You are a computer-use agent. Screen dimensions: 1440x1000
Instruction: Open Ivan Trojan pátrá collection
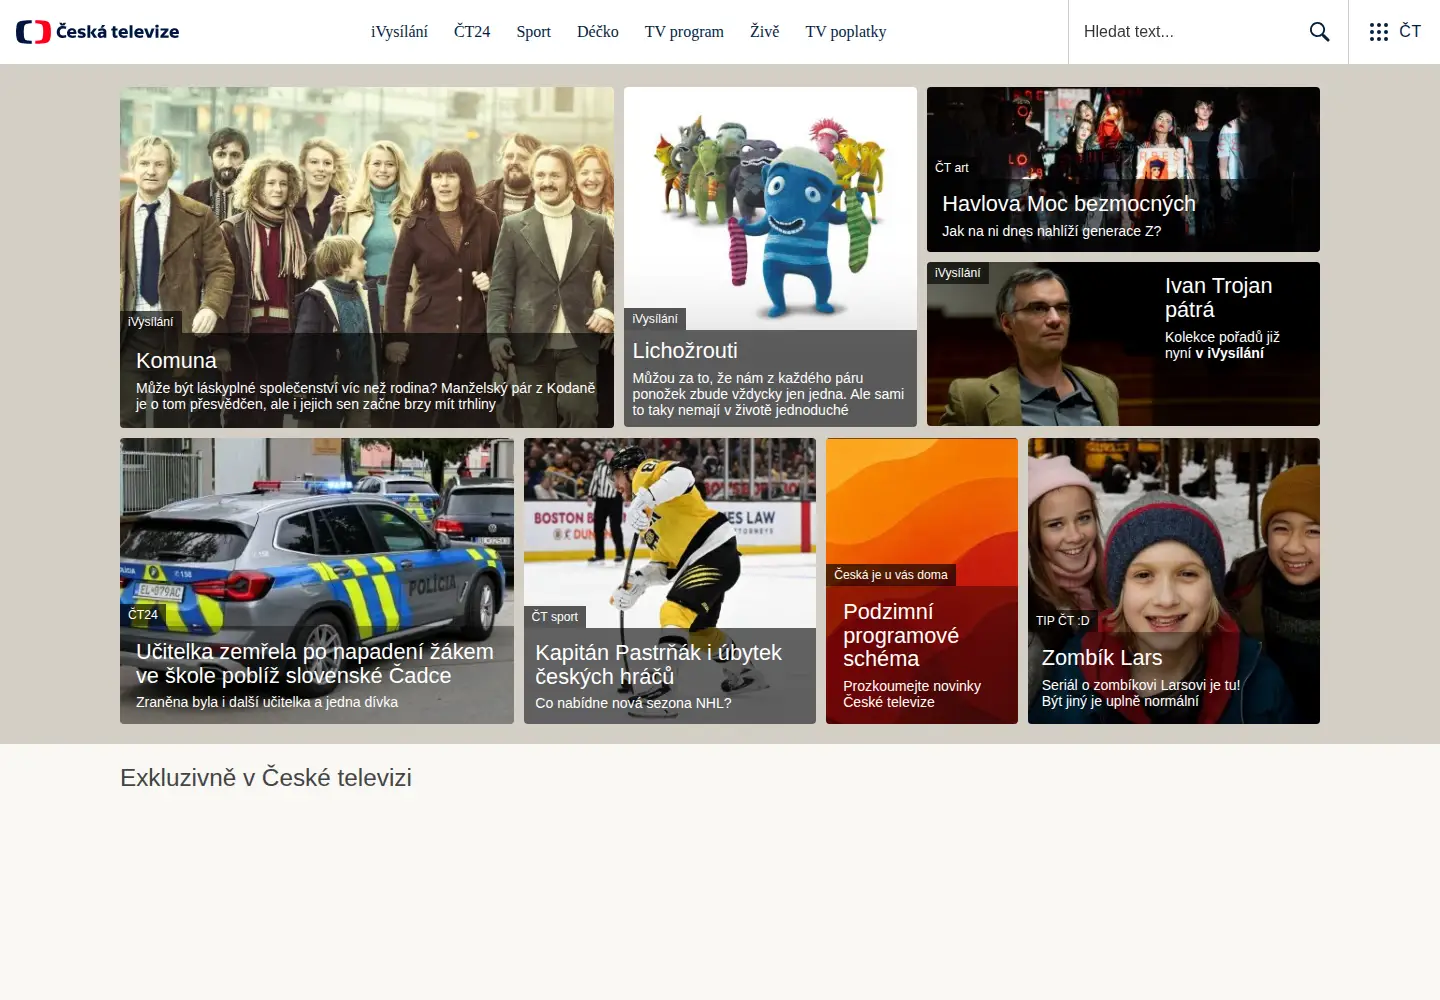[x=1218, y=298]
